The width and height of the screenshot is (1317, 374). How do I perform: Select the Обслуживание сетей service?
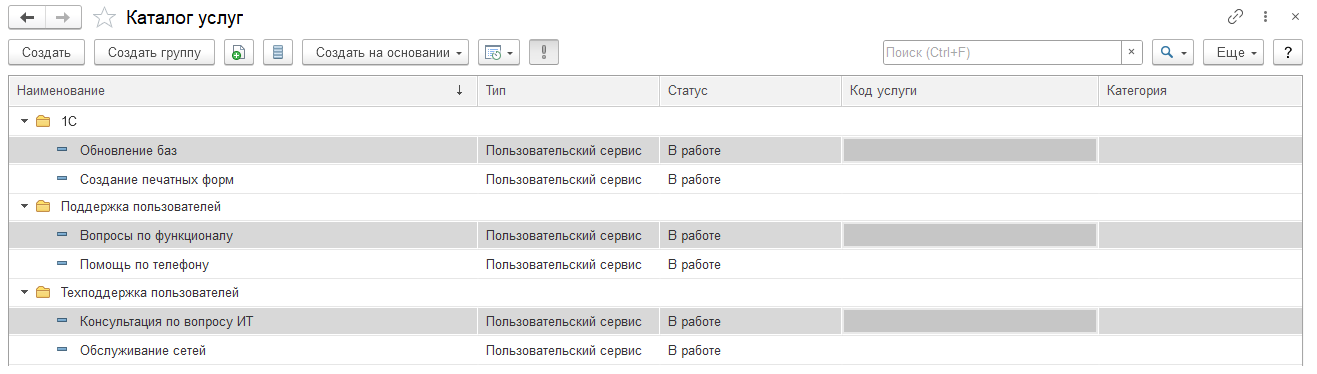(143, 351)
